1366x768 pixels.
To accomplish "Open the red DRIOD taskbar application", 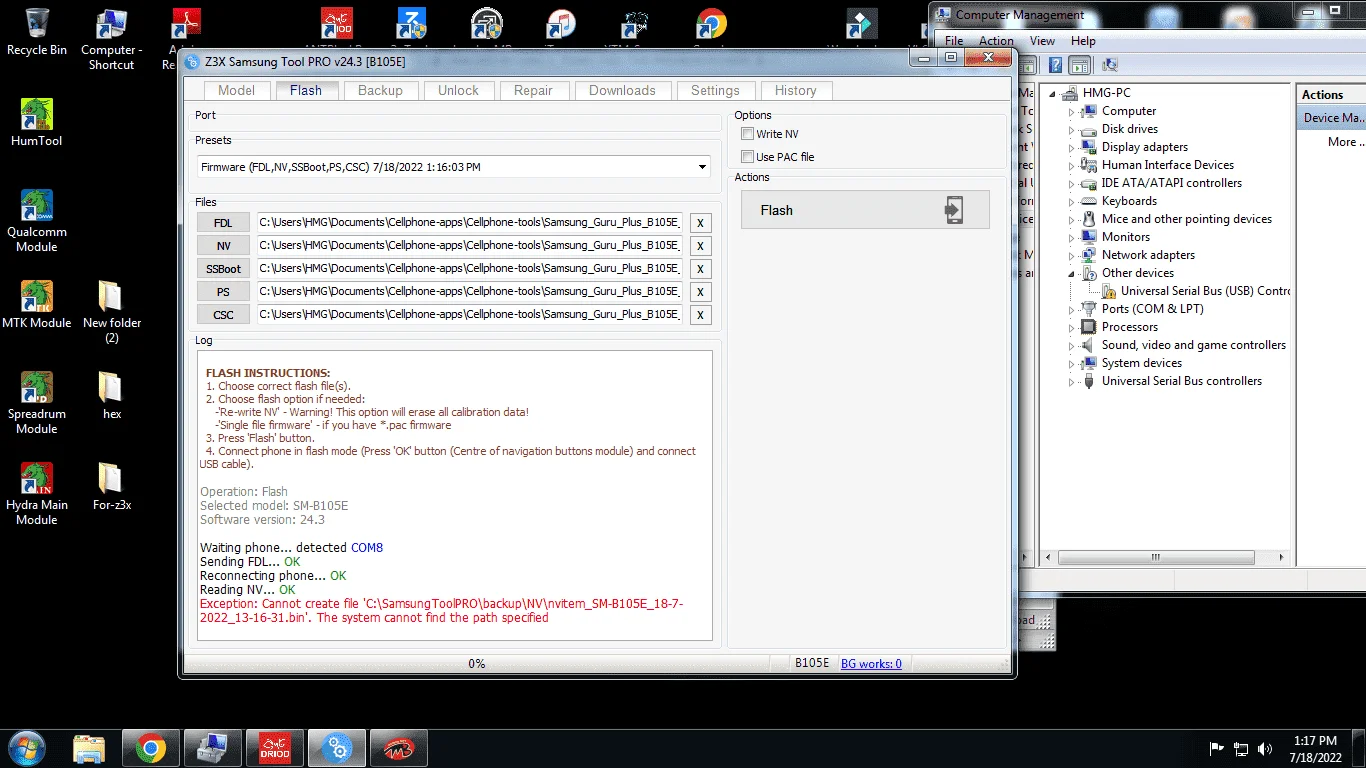I will tap(274, 747).
